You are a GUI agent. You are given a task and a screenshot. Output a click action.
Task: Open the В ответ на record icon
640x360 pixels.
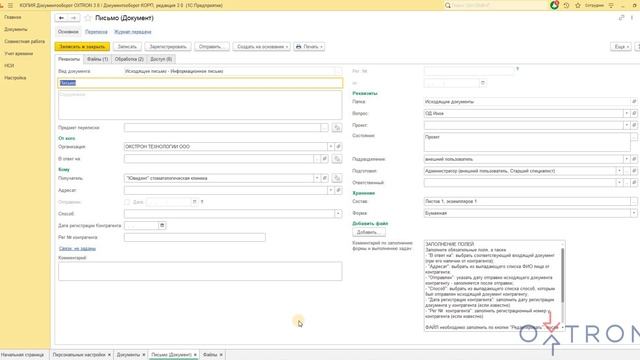pyautogui.click(x=324, y=159)
